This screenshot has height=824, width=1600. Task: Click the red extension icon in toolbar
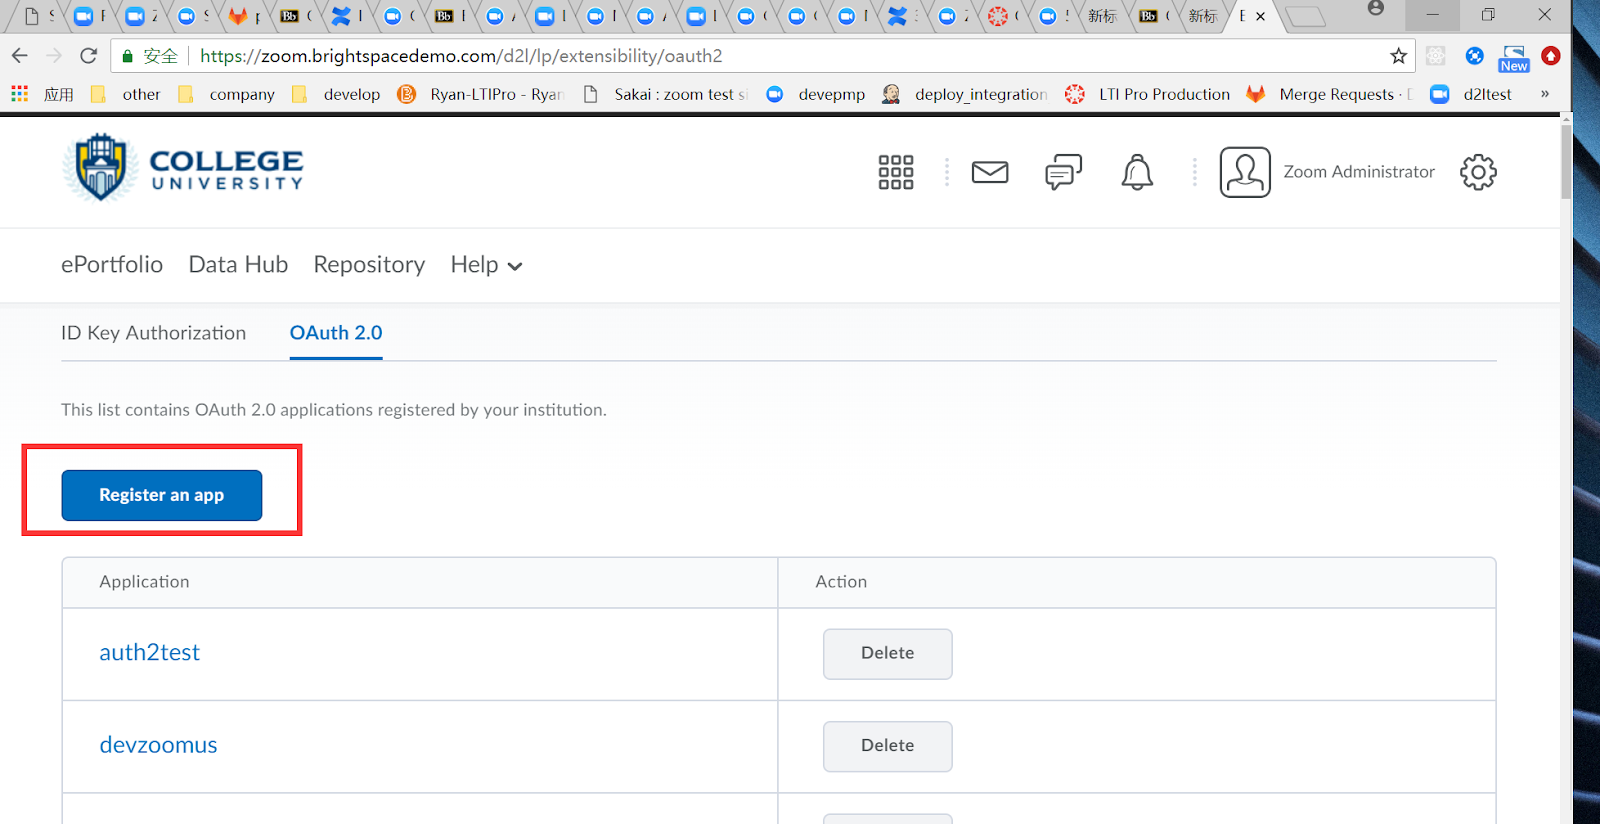coord(1551,56)
